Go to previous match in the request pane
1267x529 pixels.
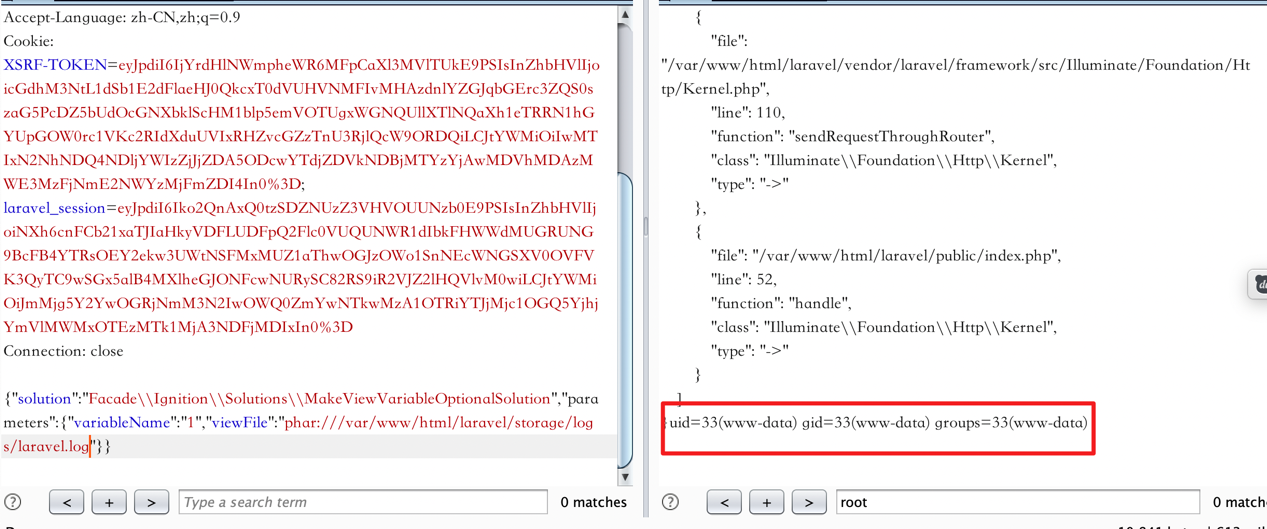pyautogui.click(x=67, y=502)
